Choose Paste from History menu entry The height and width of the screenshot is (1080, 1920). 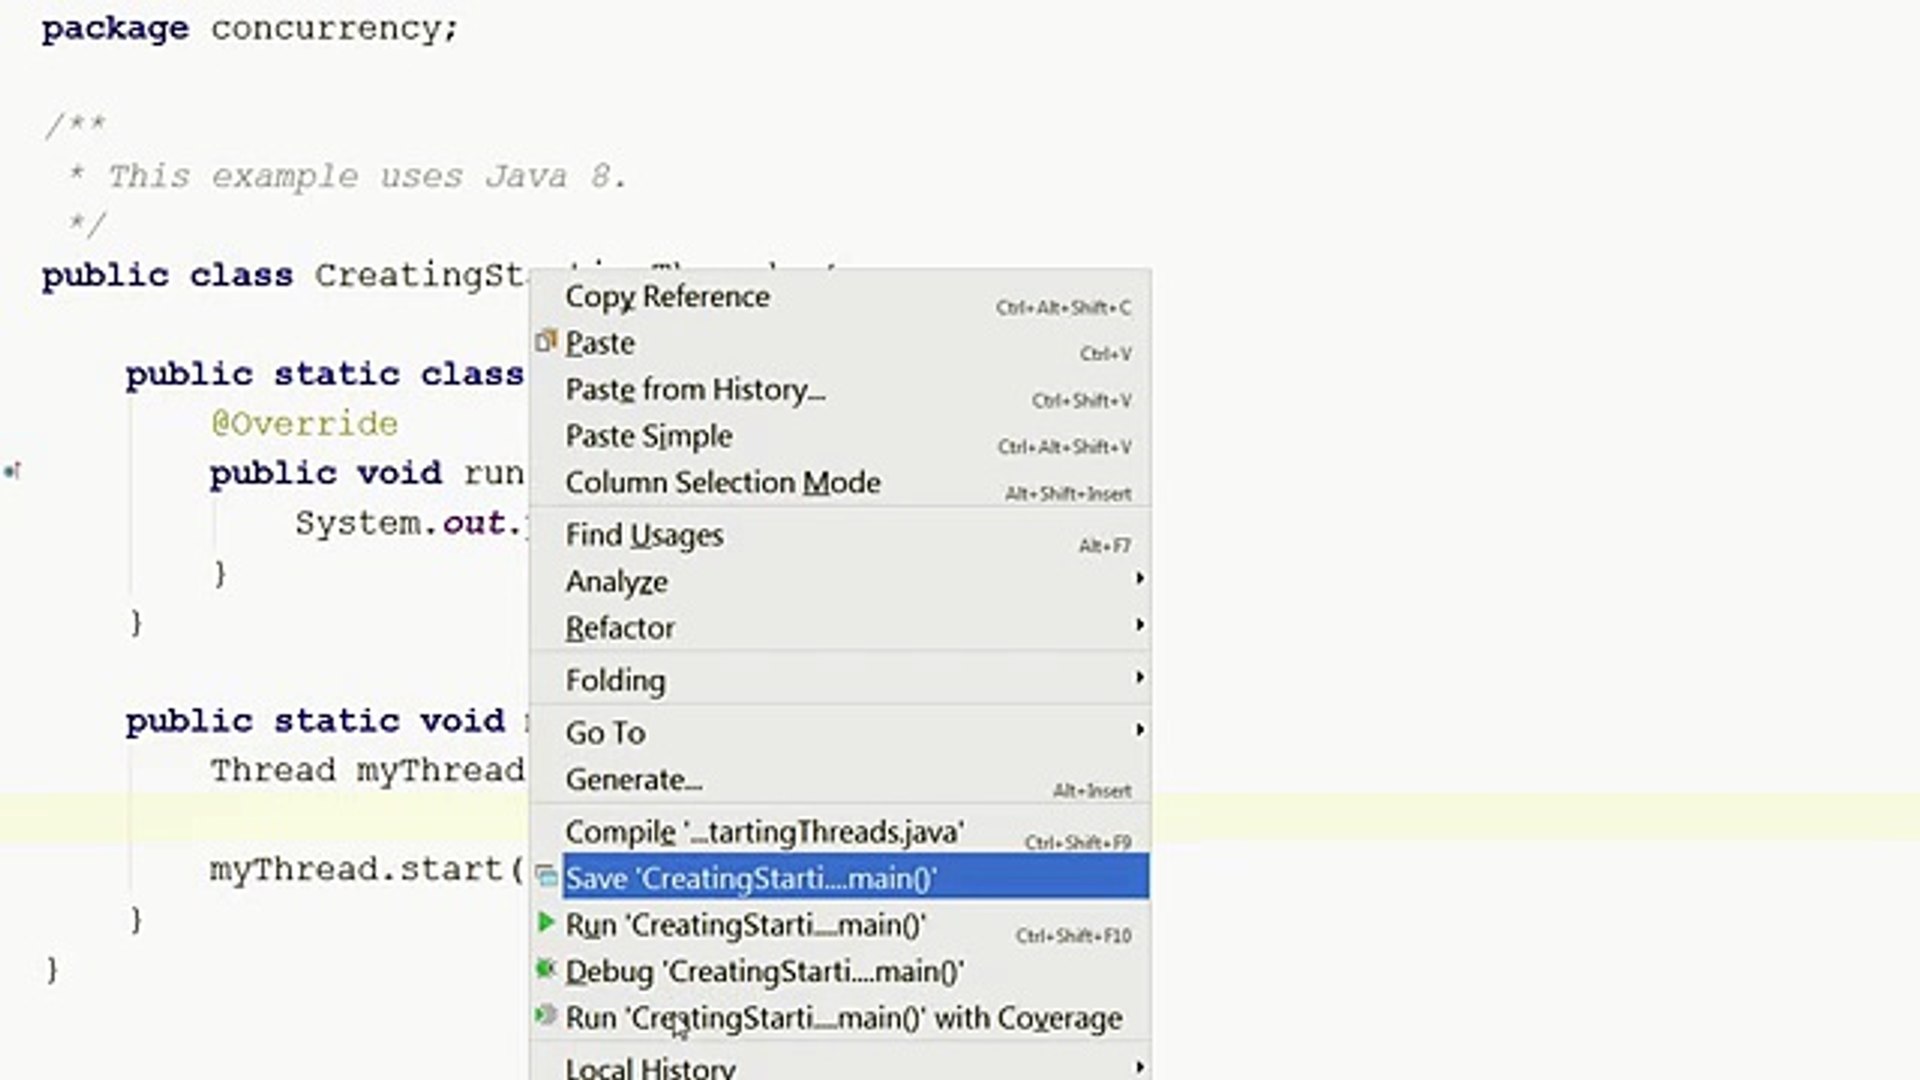pos(695,390)
